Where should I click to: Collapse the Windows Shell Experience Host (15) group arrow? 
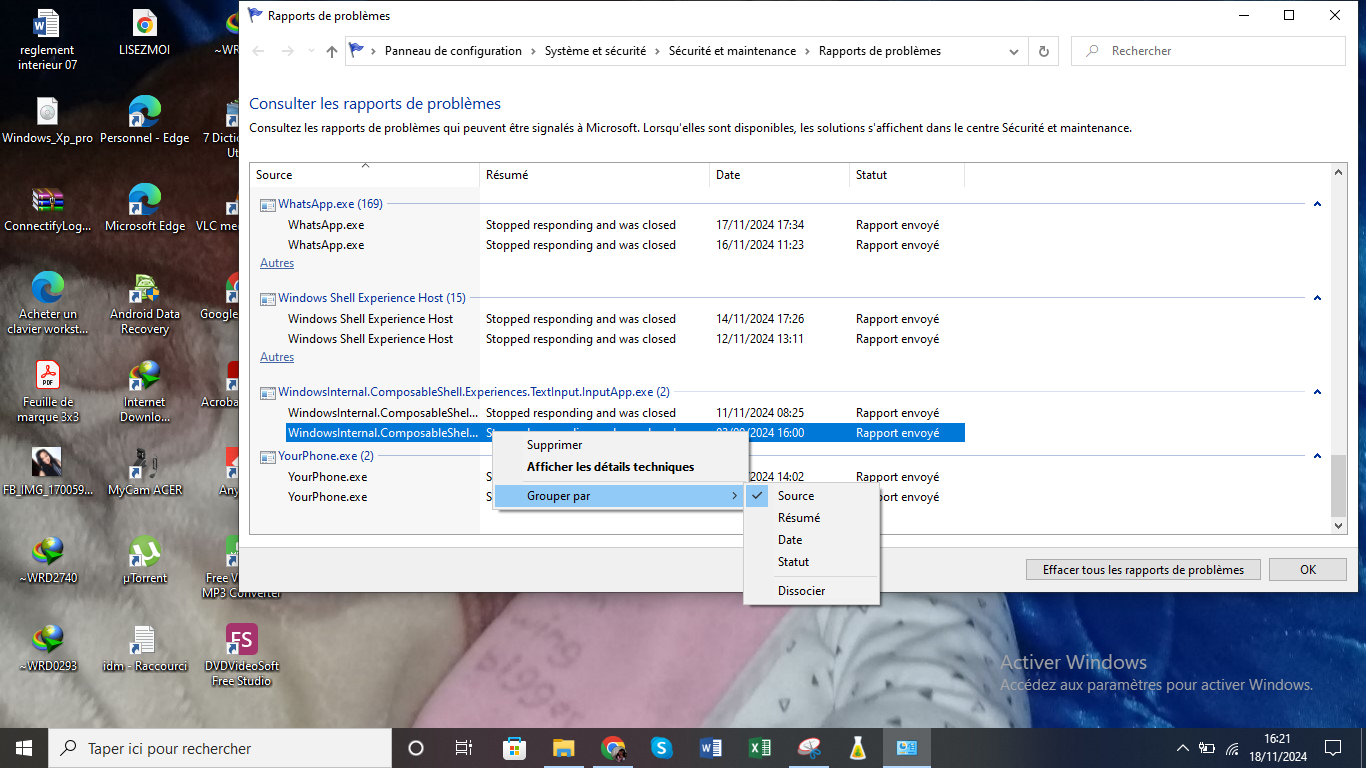pos(1317,298)
